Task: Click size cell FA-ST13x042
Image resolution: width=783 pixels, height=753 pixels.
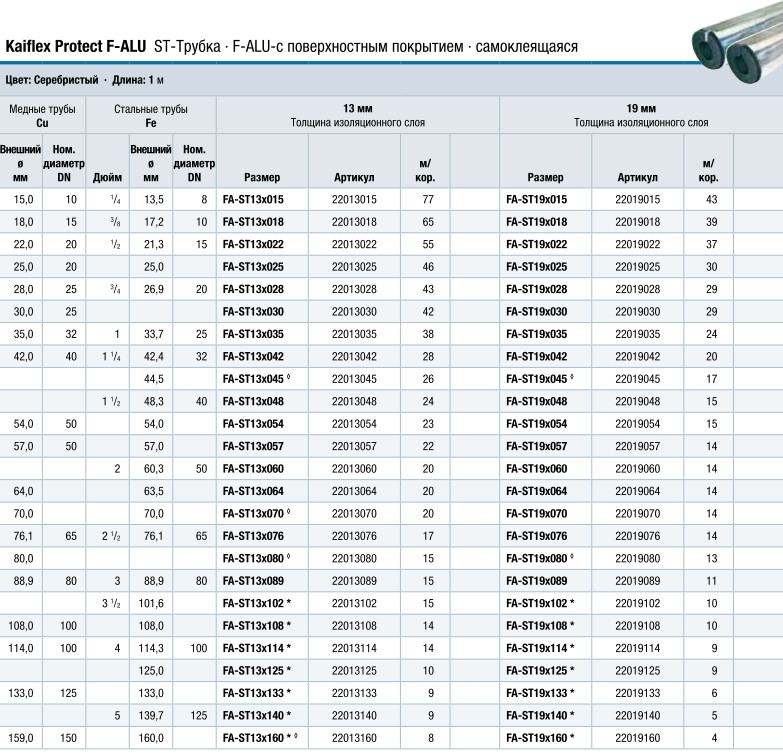Action: coord(253,357)
